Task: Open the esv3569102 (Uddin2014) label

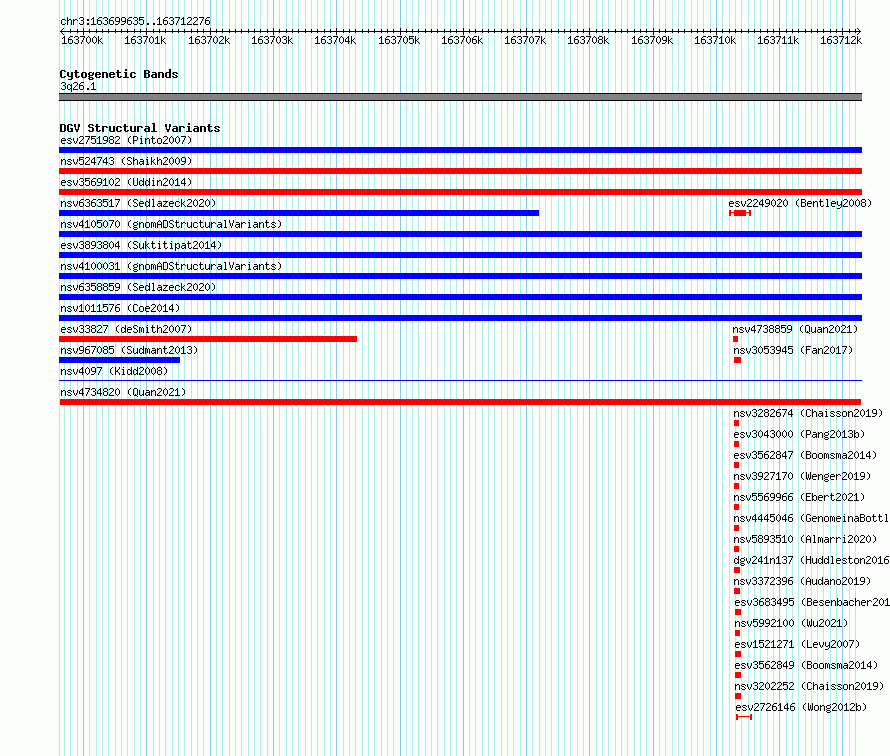Action: tap(126, 182)
